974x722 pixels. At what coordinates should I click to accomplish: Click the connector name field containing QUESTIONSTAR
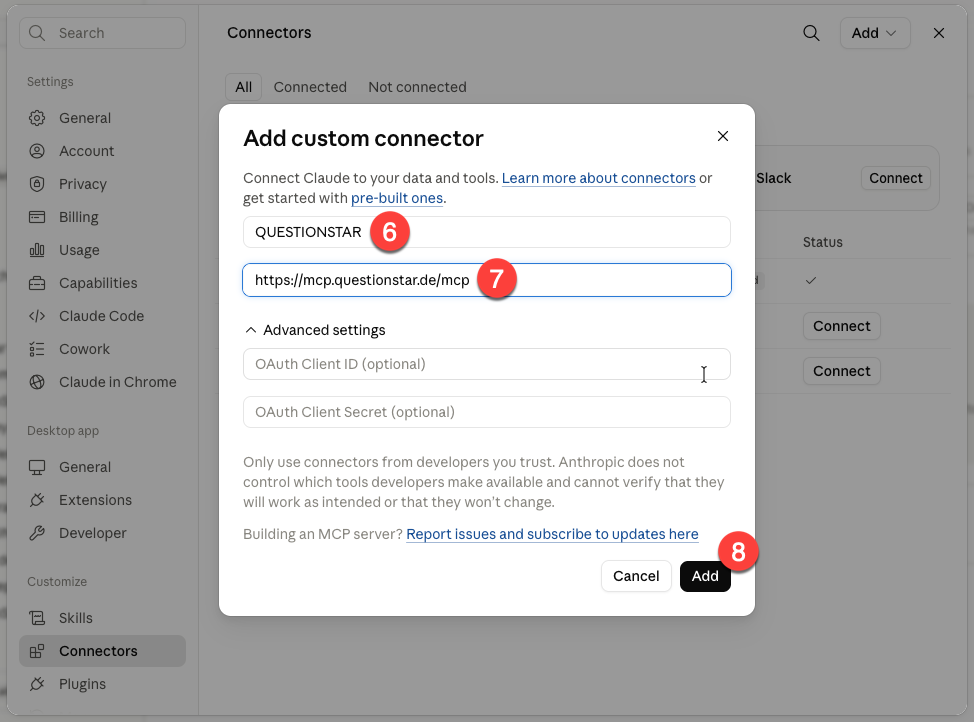pos(487,232)
